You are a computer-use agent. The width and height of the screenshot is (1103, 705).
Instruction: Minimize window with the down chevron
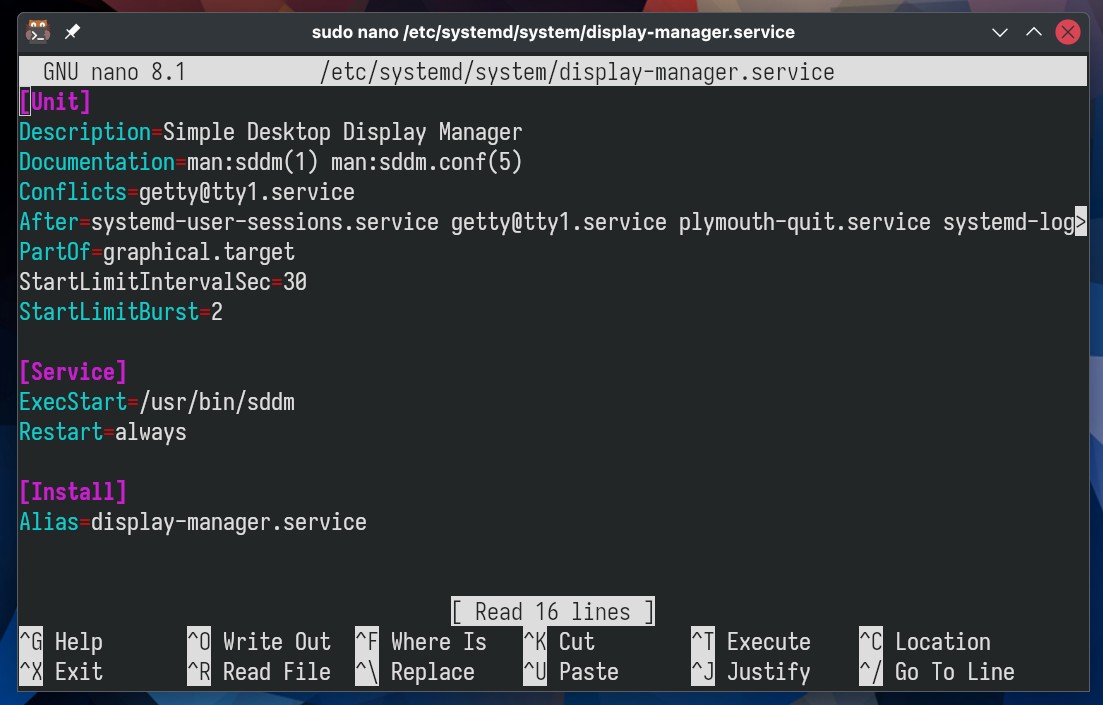[1000, 32]
